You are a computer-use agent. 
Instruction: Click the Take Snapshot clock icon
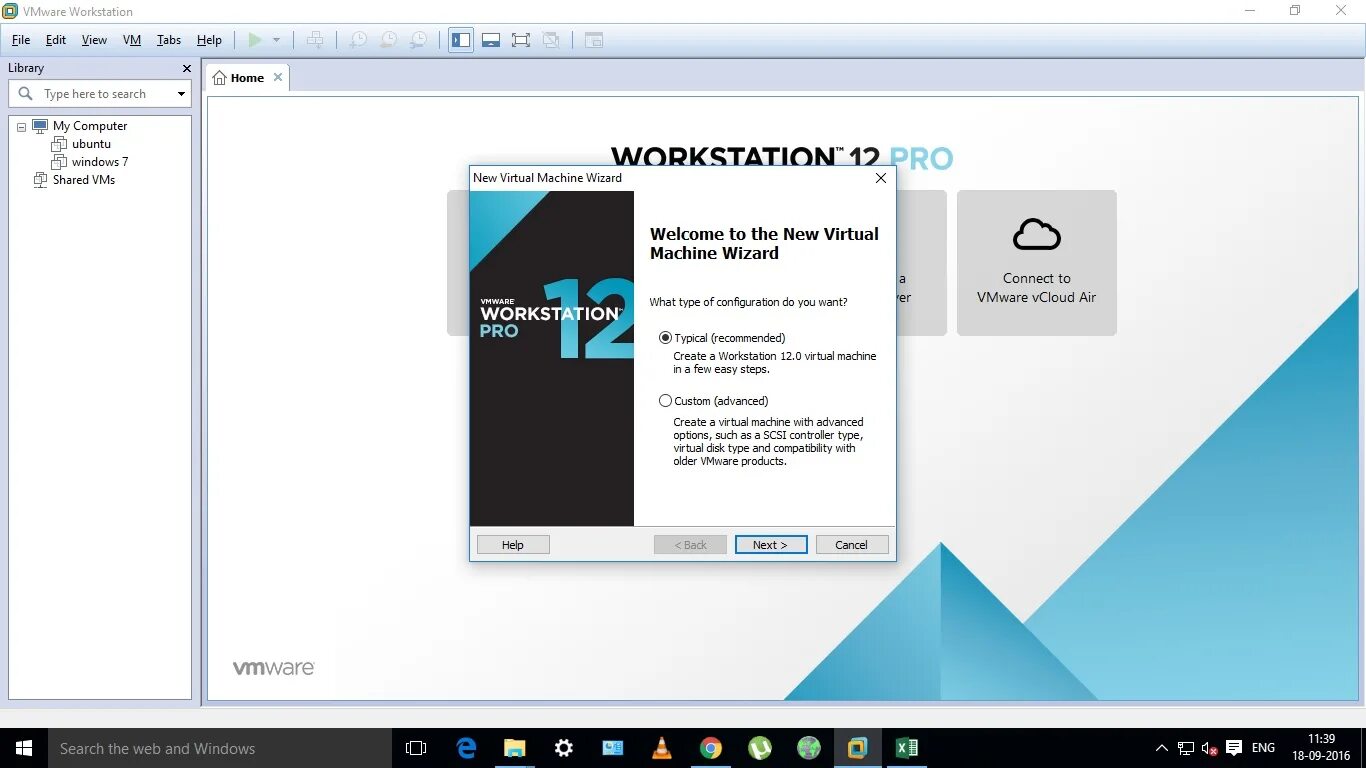357,40
